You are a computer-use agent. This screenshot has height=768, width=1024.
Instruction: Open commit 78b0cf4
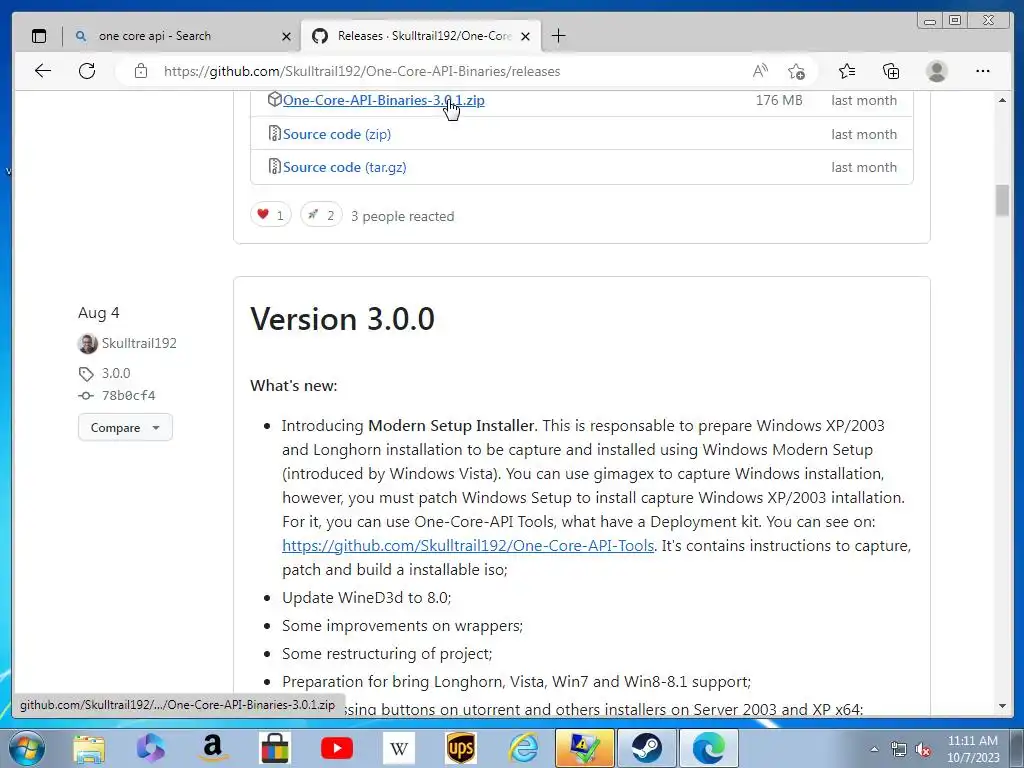coord(128,395)
